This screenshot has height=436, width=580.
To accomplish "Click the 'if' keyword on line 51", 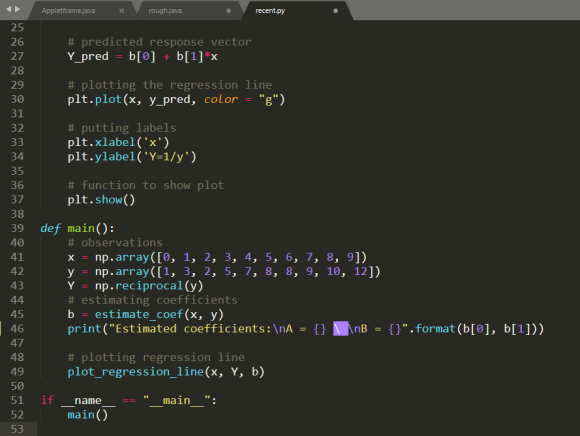I will tap(47, 400).
